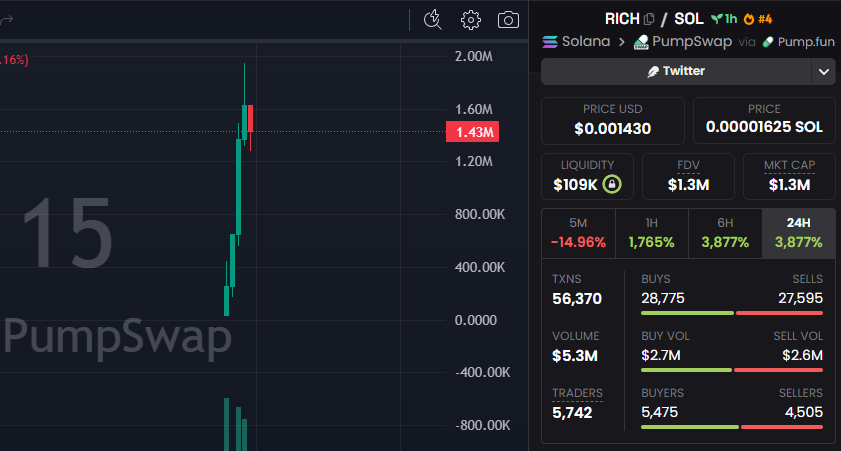Click the 2.00M price axis label
The height and width of the screenshot is (451, 841).
click(x=474, y=56)
